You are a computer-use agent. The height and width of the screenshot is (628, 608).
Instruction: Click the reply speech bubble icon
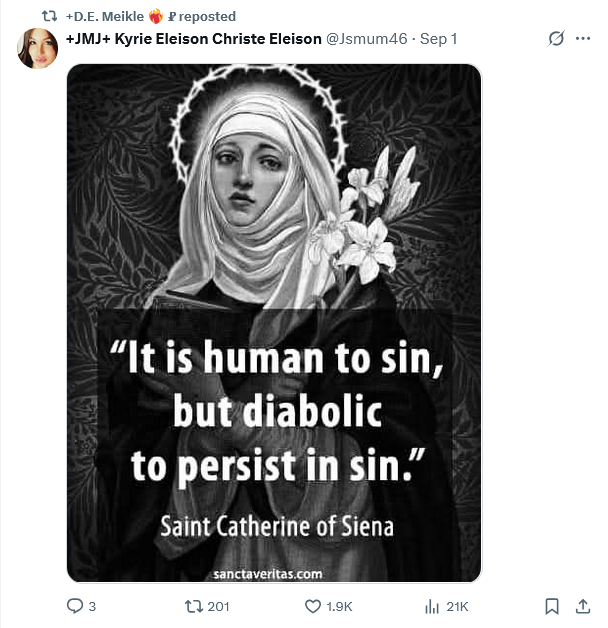[74, 606]
